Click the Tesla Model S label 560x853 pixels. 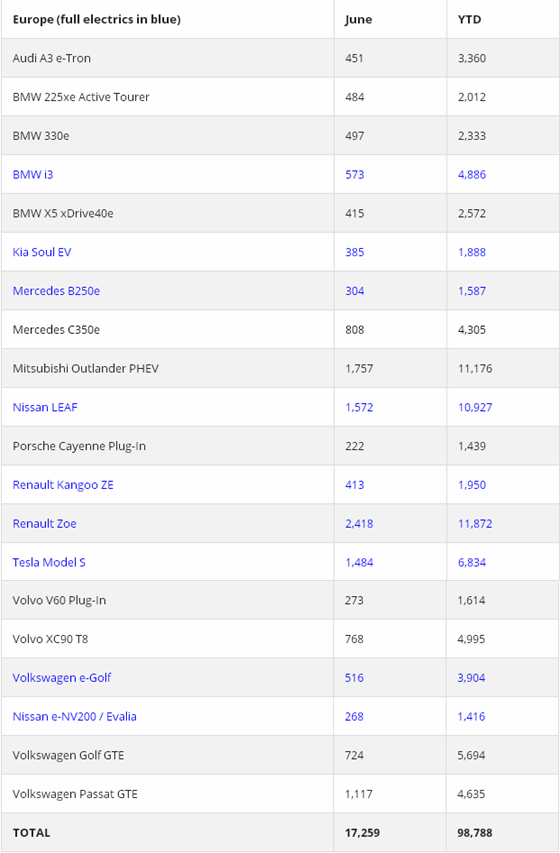tap(49, 562)
